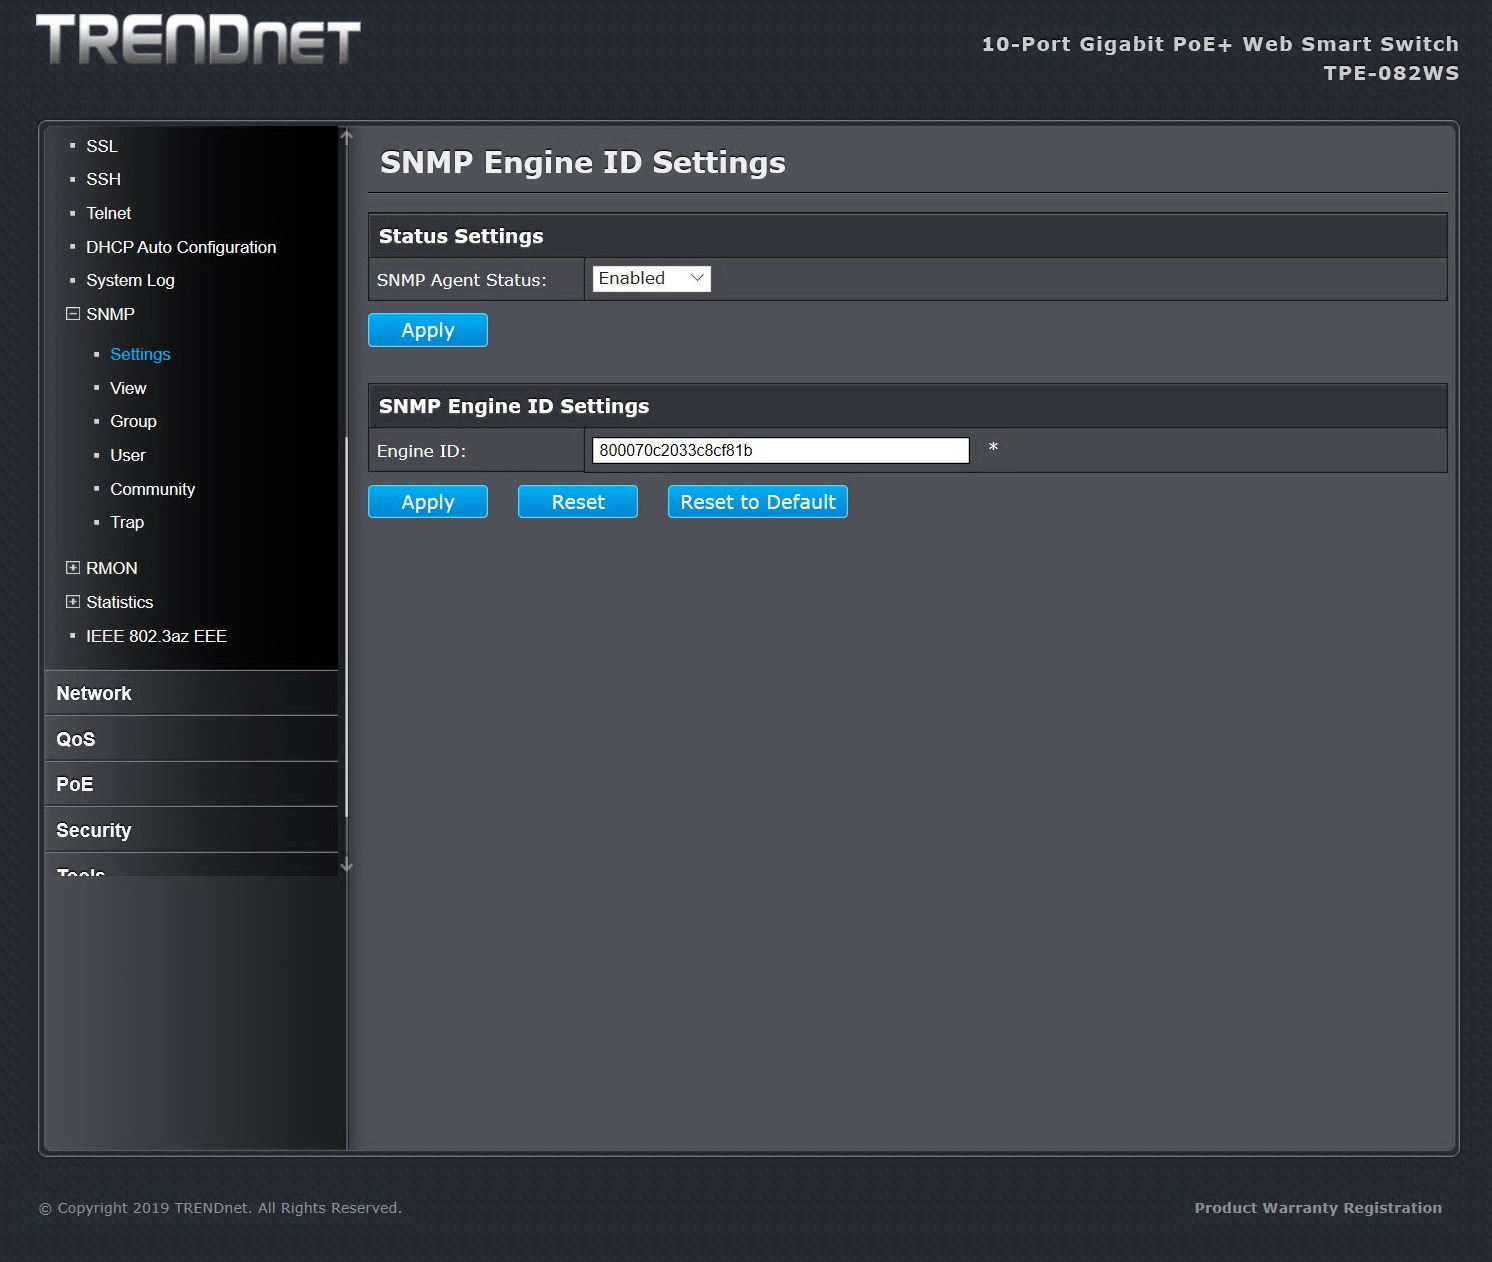Viewport: 1492px width, 1262px height.
Task: Collapse the SNMP tree node
Action: click(x=72, y=314)
